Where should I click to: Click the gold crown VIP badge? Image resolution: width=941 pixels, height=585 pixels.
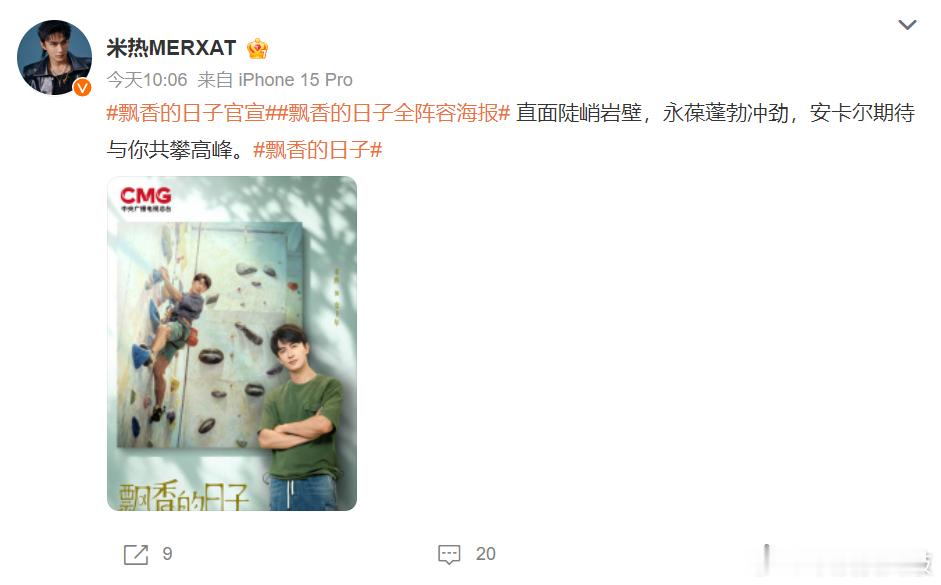tap(257, 49)
